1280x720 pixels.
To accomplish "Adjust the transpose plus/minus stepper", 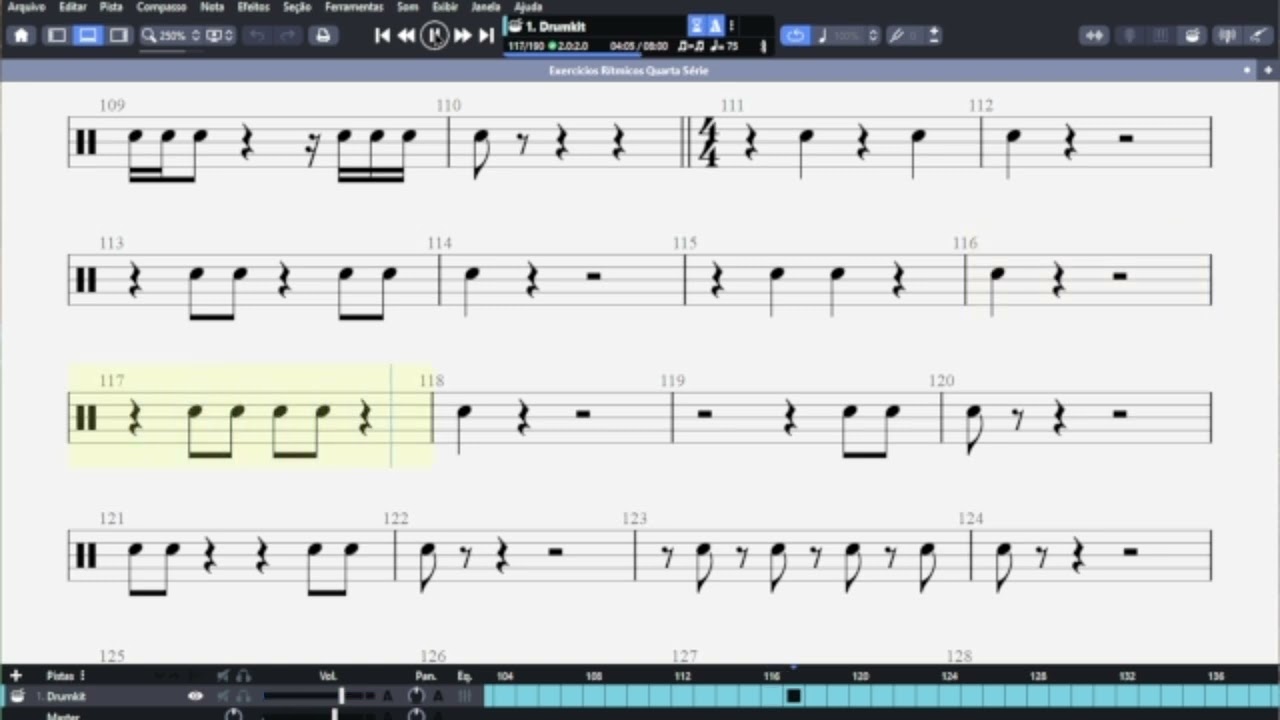I will 934,36.
